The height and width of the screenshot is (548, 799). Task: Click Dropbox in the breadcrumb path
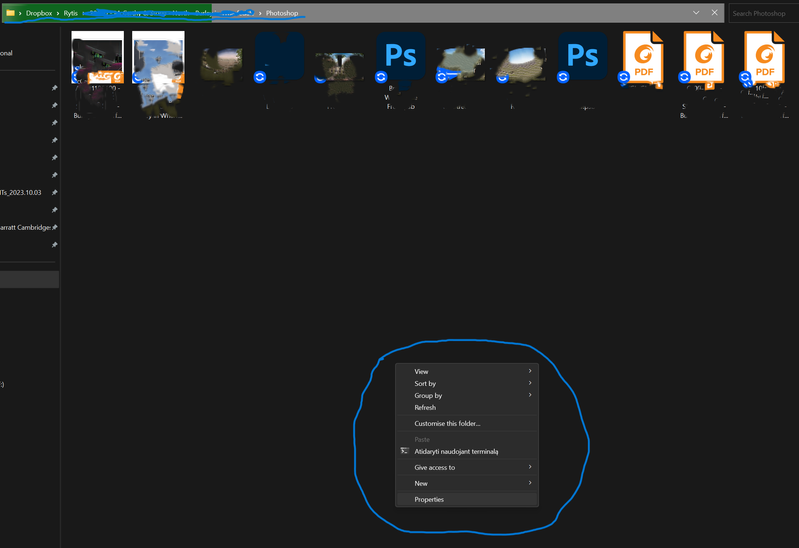tap(39, 13)
